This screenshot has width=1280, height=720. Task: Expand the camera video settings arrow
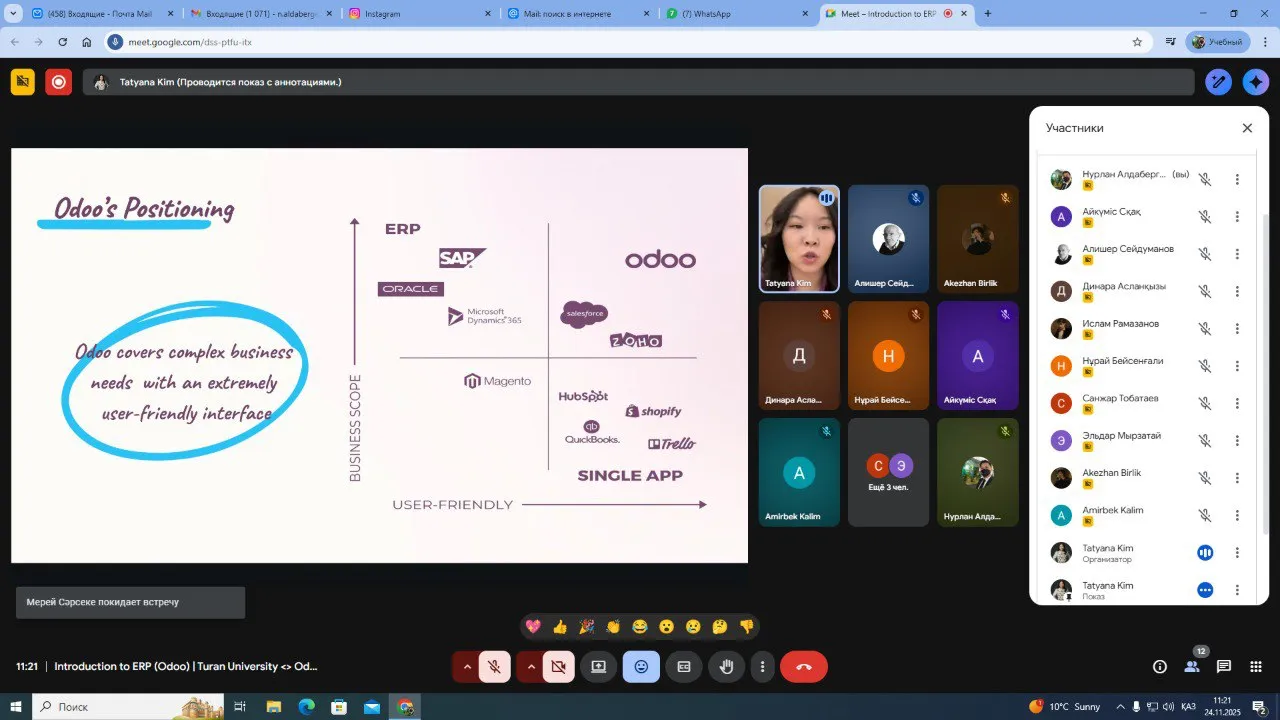(530, 666)
